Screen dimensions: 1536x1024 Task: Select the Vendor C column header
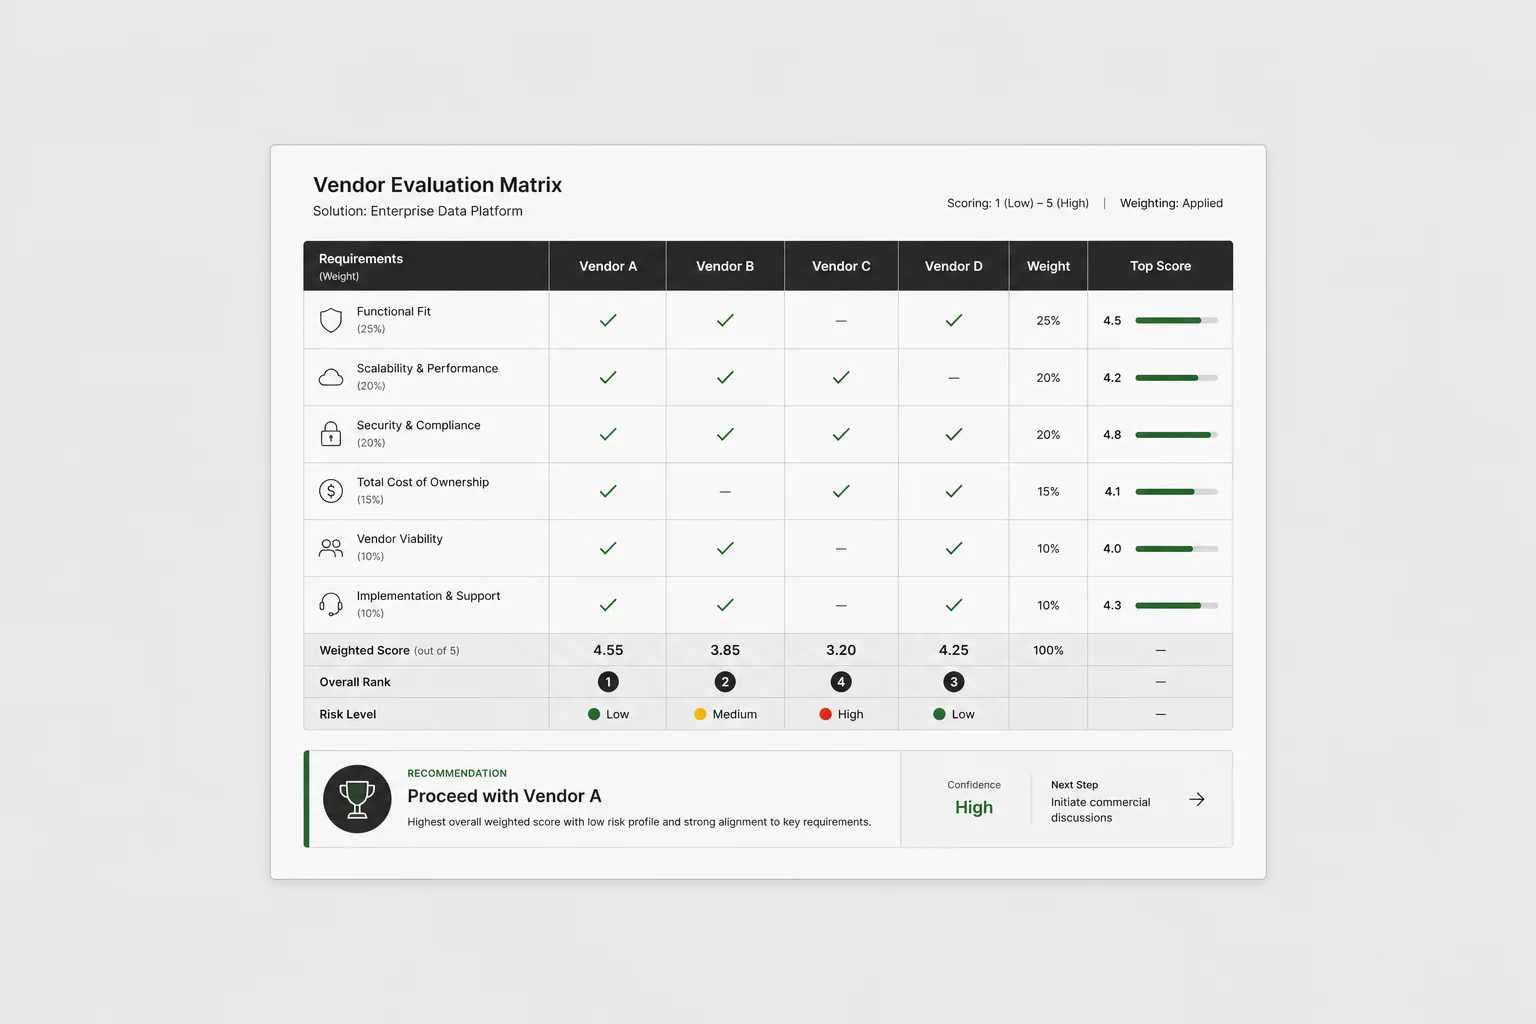(841, 266)
